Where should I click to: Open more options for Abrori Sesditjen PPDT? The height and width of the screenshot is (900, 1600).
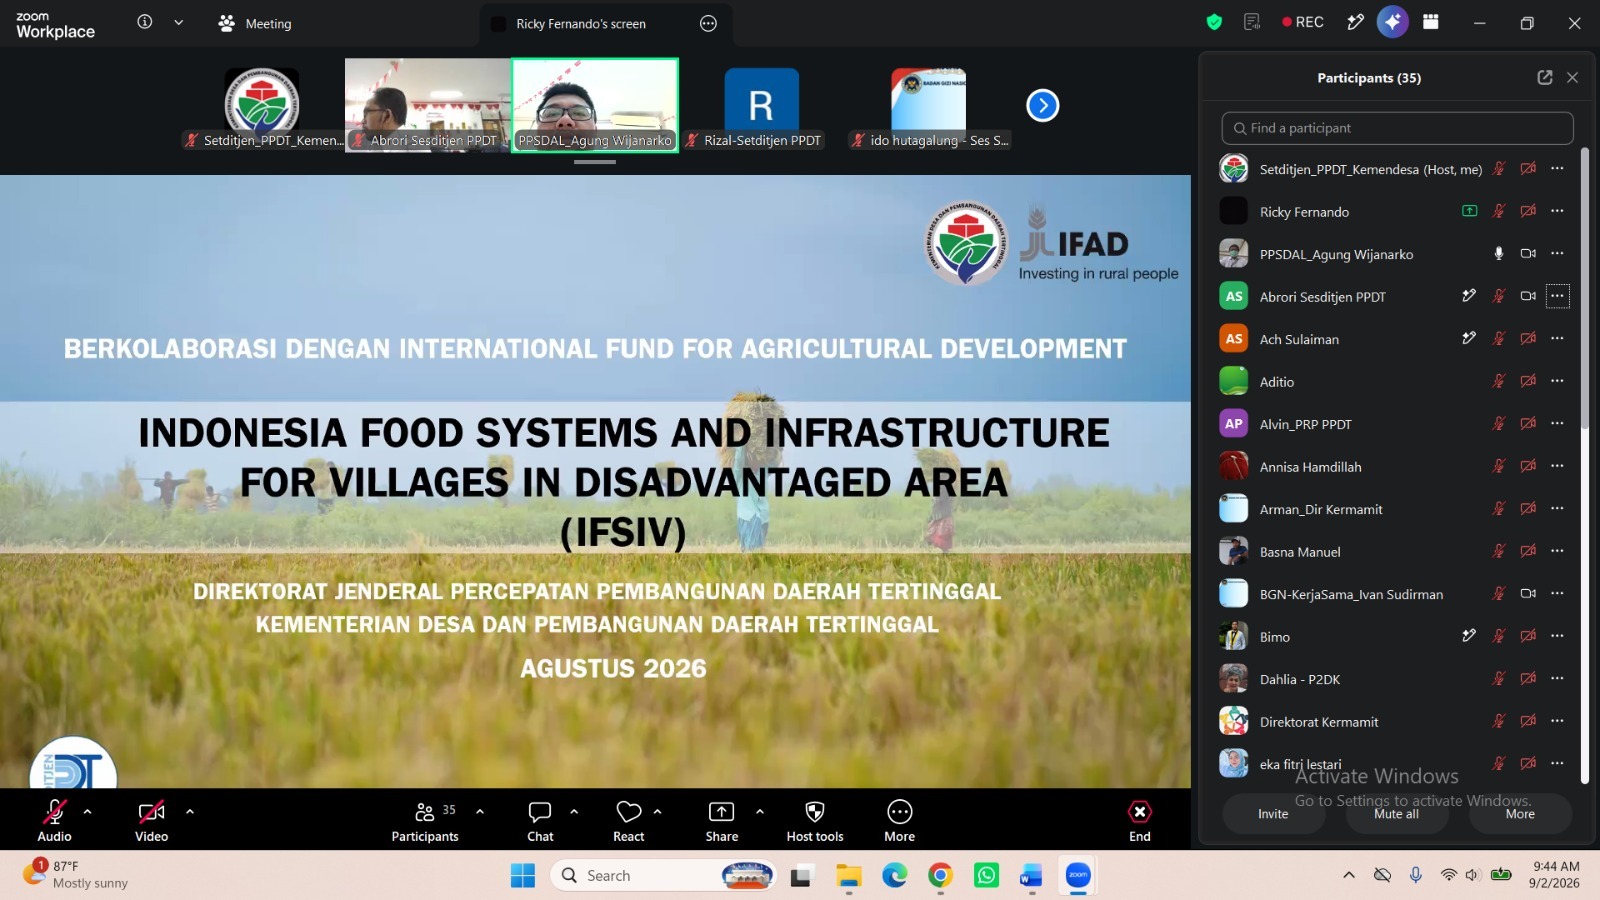(1557, 296)
